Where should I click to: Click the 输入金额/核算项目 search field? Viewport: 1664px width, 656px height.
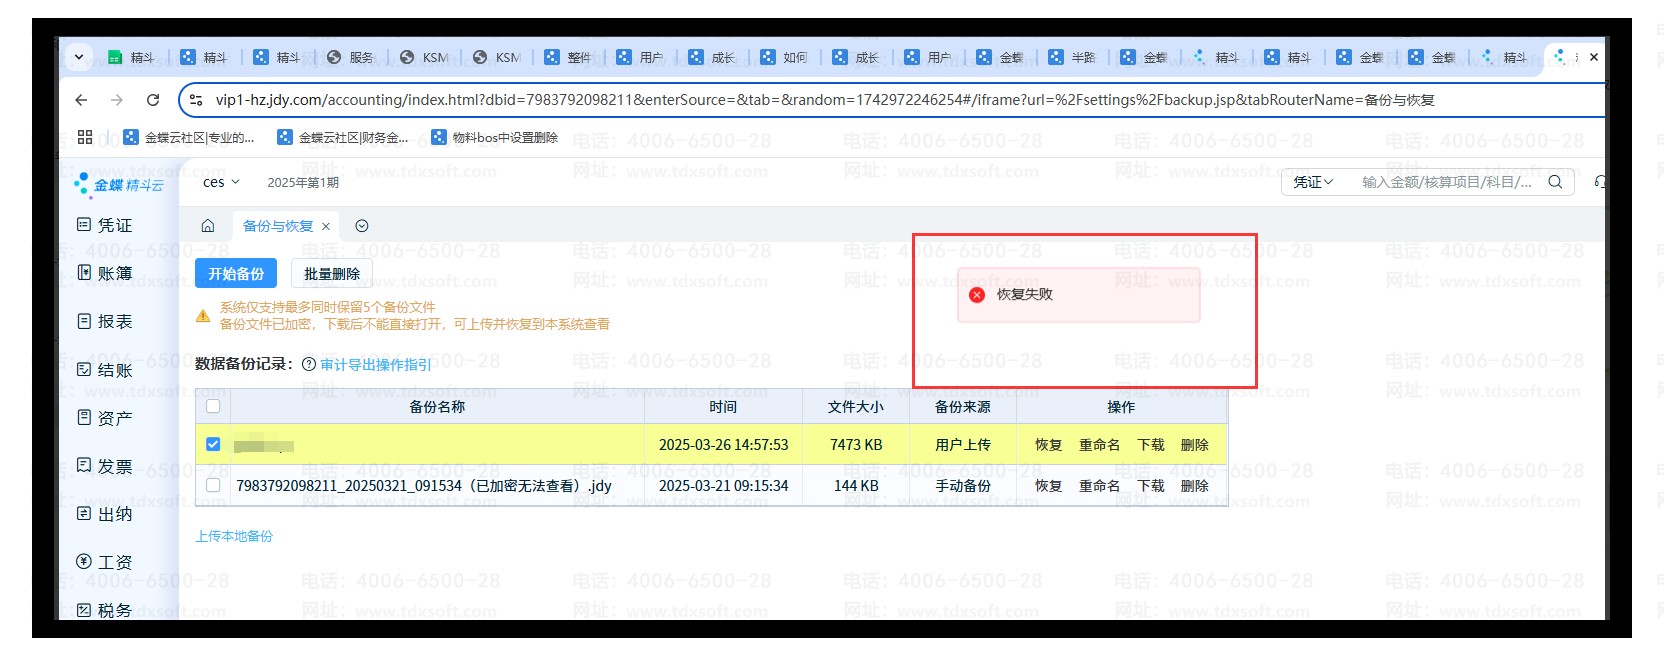[x=1445, y=182]
